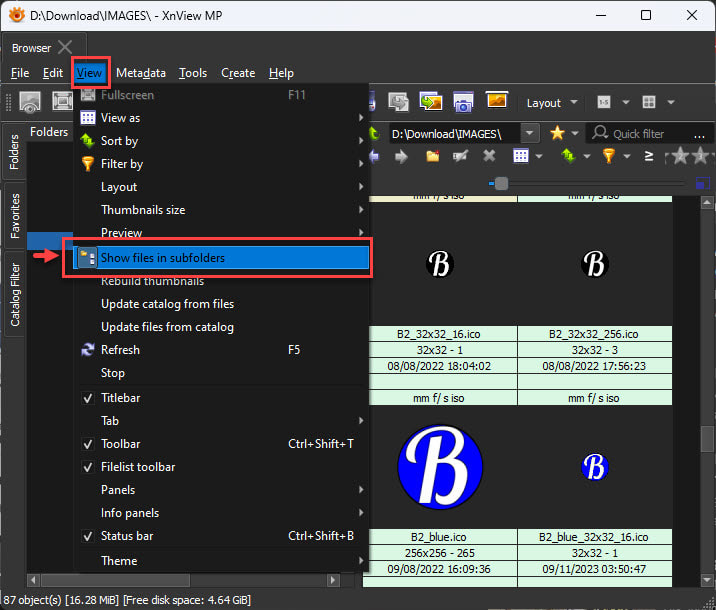Open the dropdown arrow beside the grid layout icon
This screenshot has width=716, height=610.
pos(671,102)
